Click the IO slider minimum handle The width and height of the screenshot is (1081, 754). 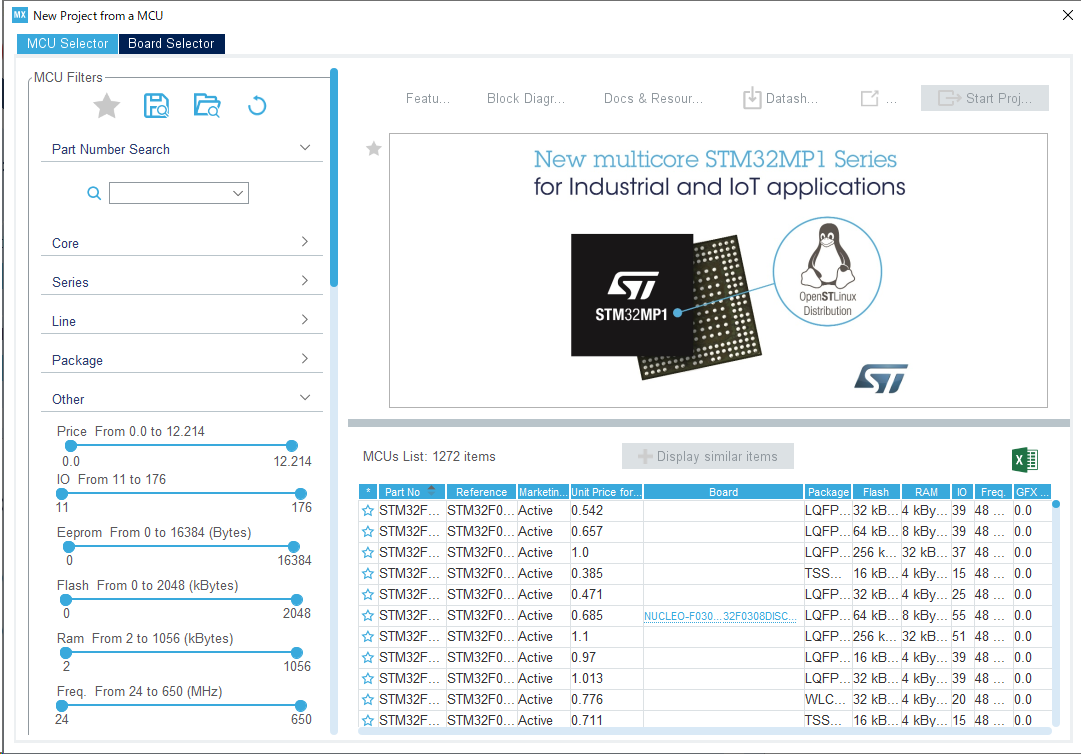(x=62, y=493)
